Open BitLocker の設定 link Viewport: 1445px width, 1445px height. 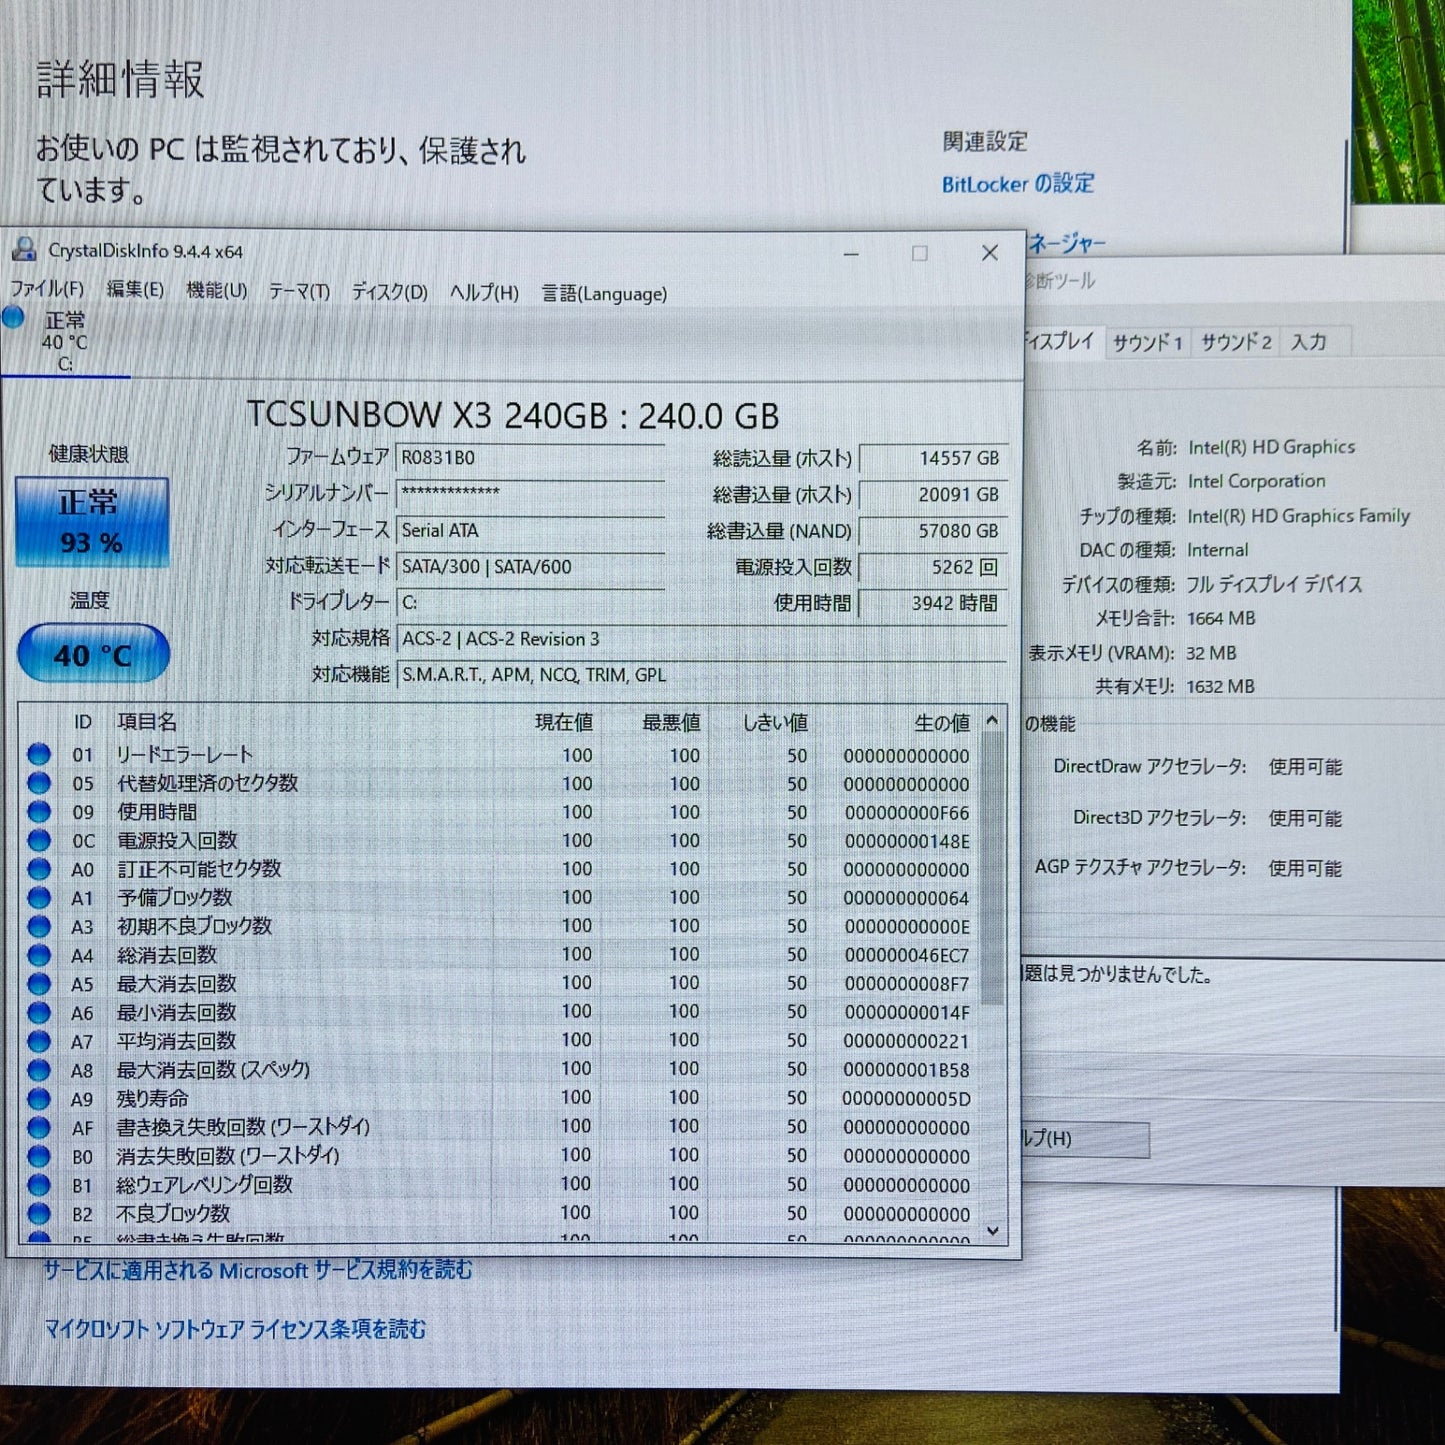(1017, 184)
